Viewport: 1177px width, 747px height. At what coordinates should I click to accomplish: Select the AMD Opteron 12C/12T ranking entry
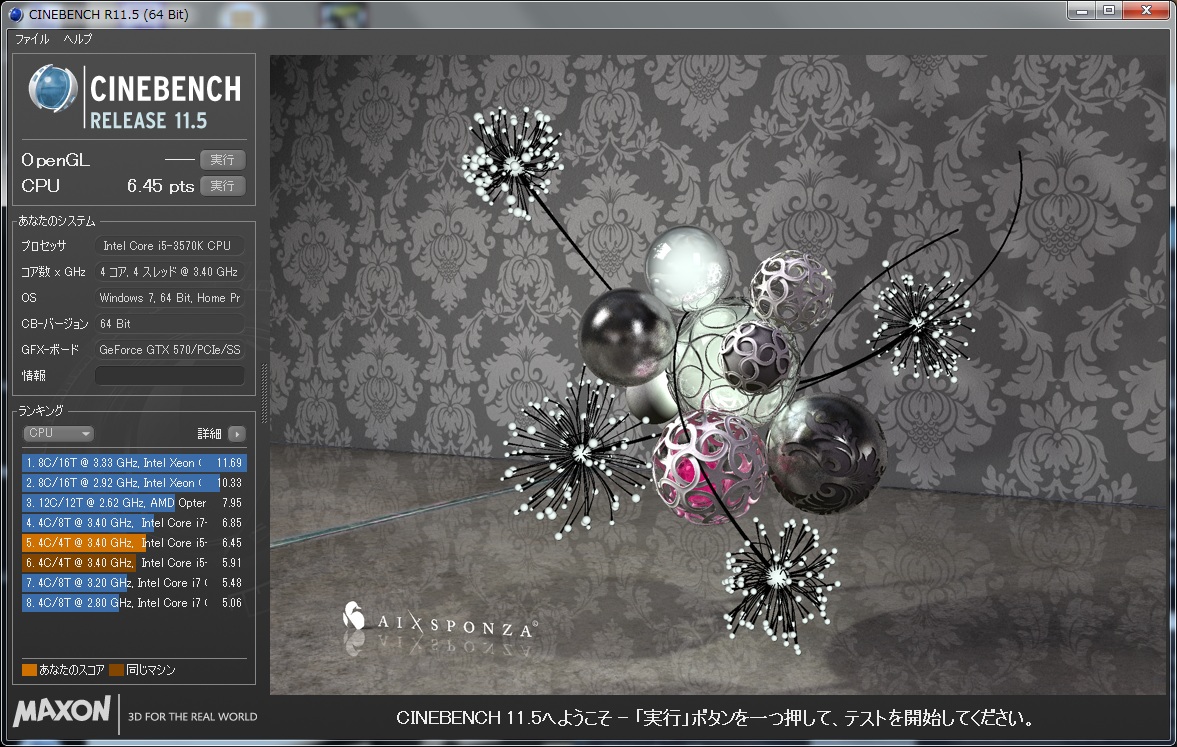134,503
